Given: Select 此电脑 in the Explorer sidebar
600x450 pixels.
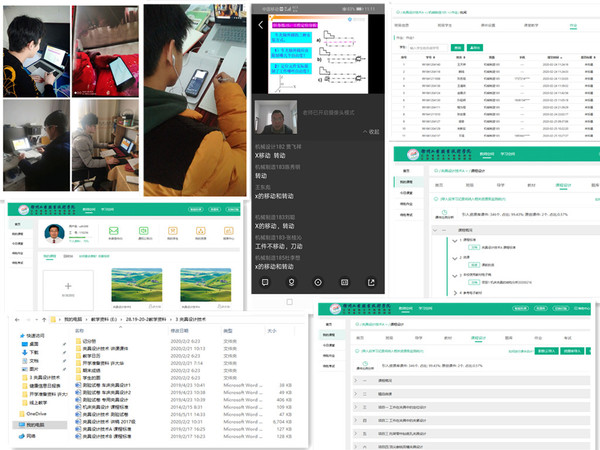Looking at the screenshot, I should point(34,424).
